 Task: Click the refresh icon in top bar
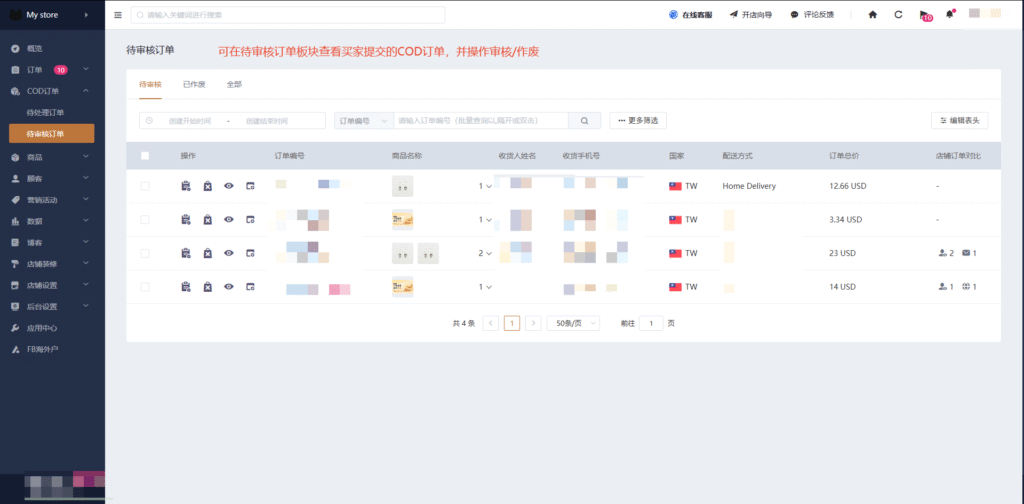click(898, 15)
